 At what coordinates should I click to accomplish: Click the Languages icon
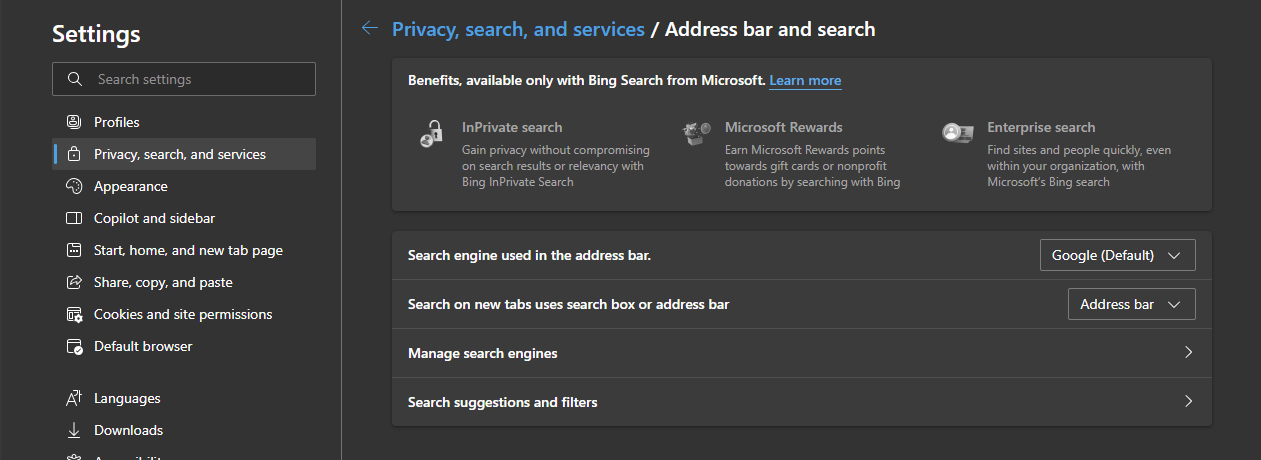click(x=74, y=398)
